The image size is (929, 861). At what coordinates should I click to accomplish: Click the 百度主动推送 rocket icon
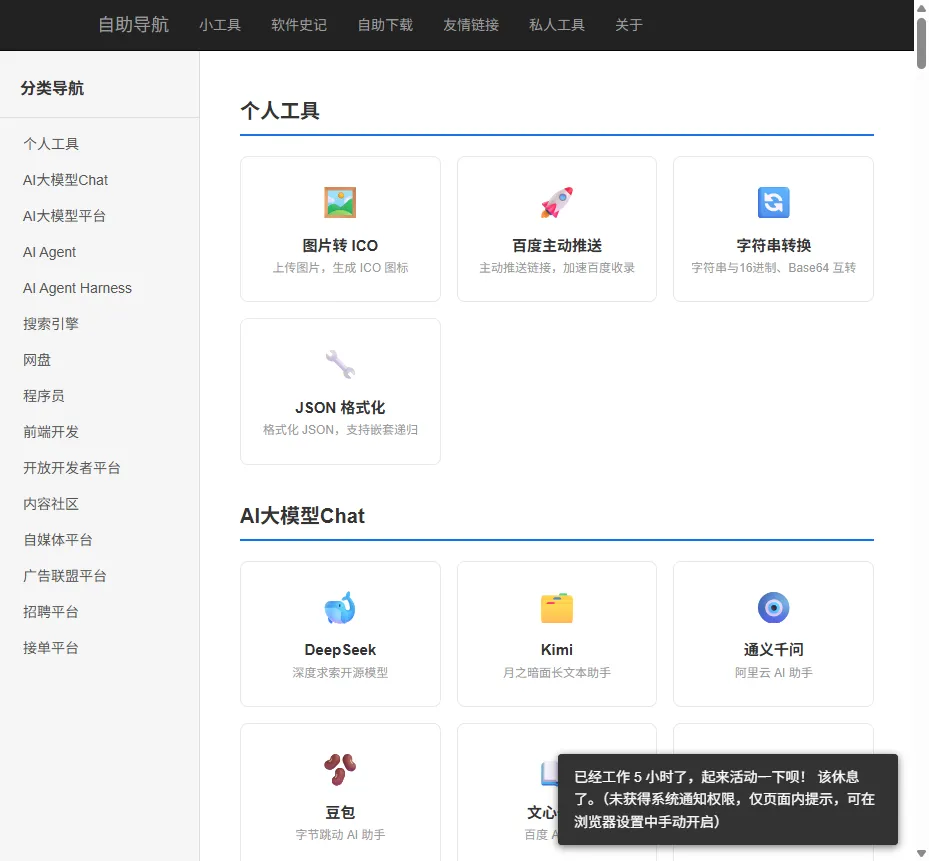(557, 202)
